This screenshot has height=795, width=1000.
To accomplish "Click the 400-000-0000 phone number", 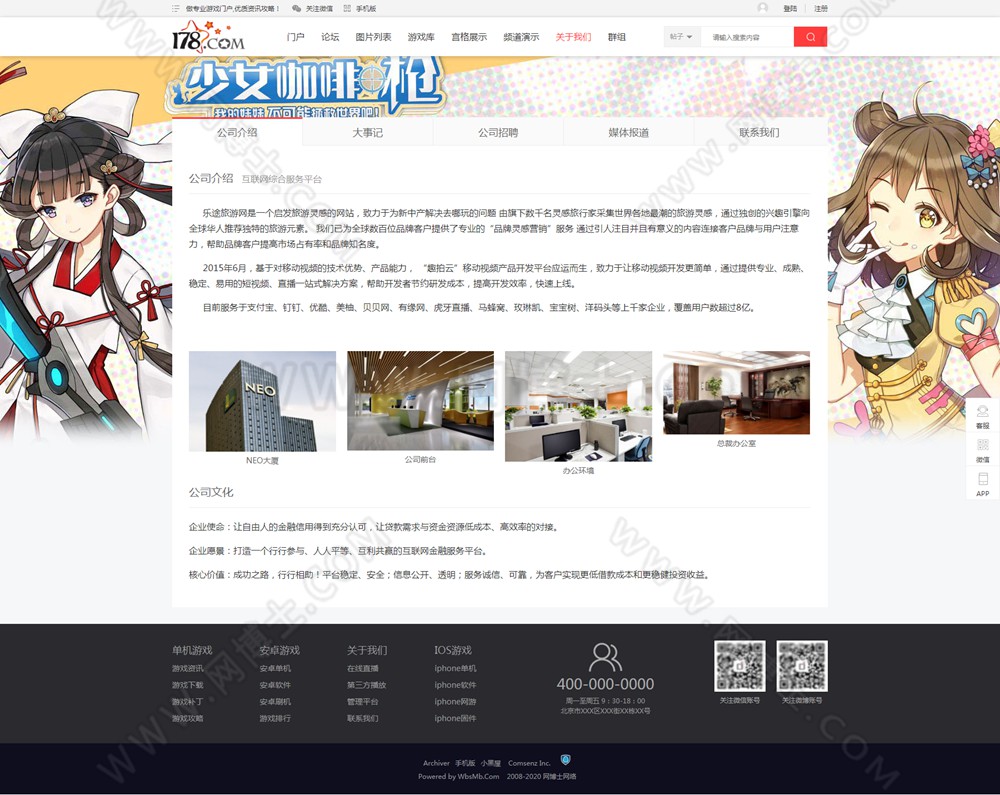I will tap(605, 684).
